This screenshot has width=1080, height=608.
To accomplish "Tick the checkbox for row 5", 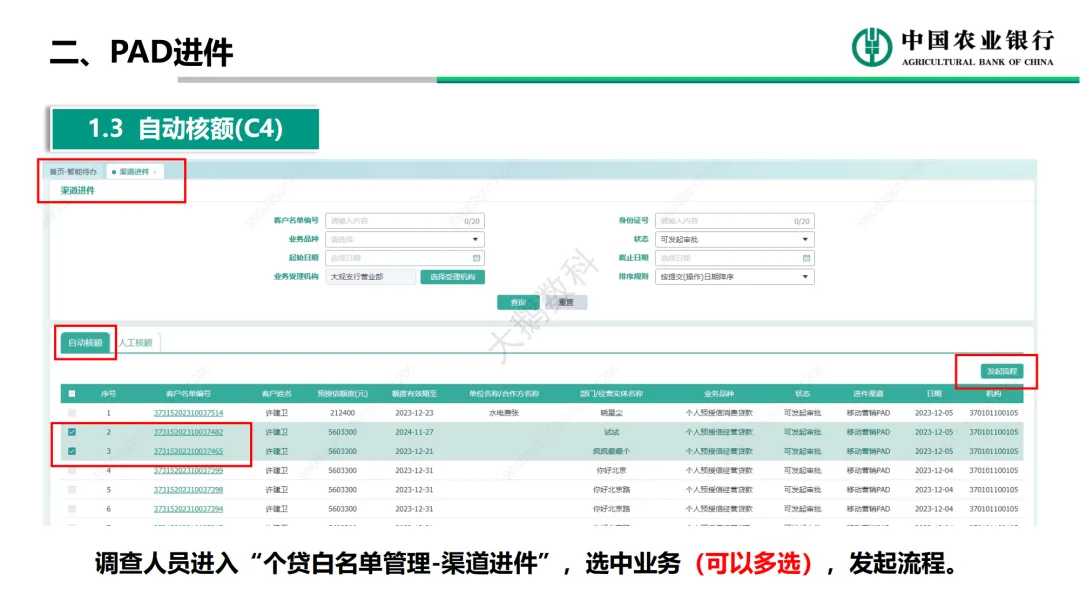I will coord(71,490).
